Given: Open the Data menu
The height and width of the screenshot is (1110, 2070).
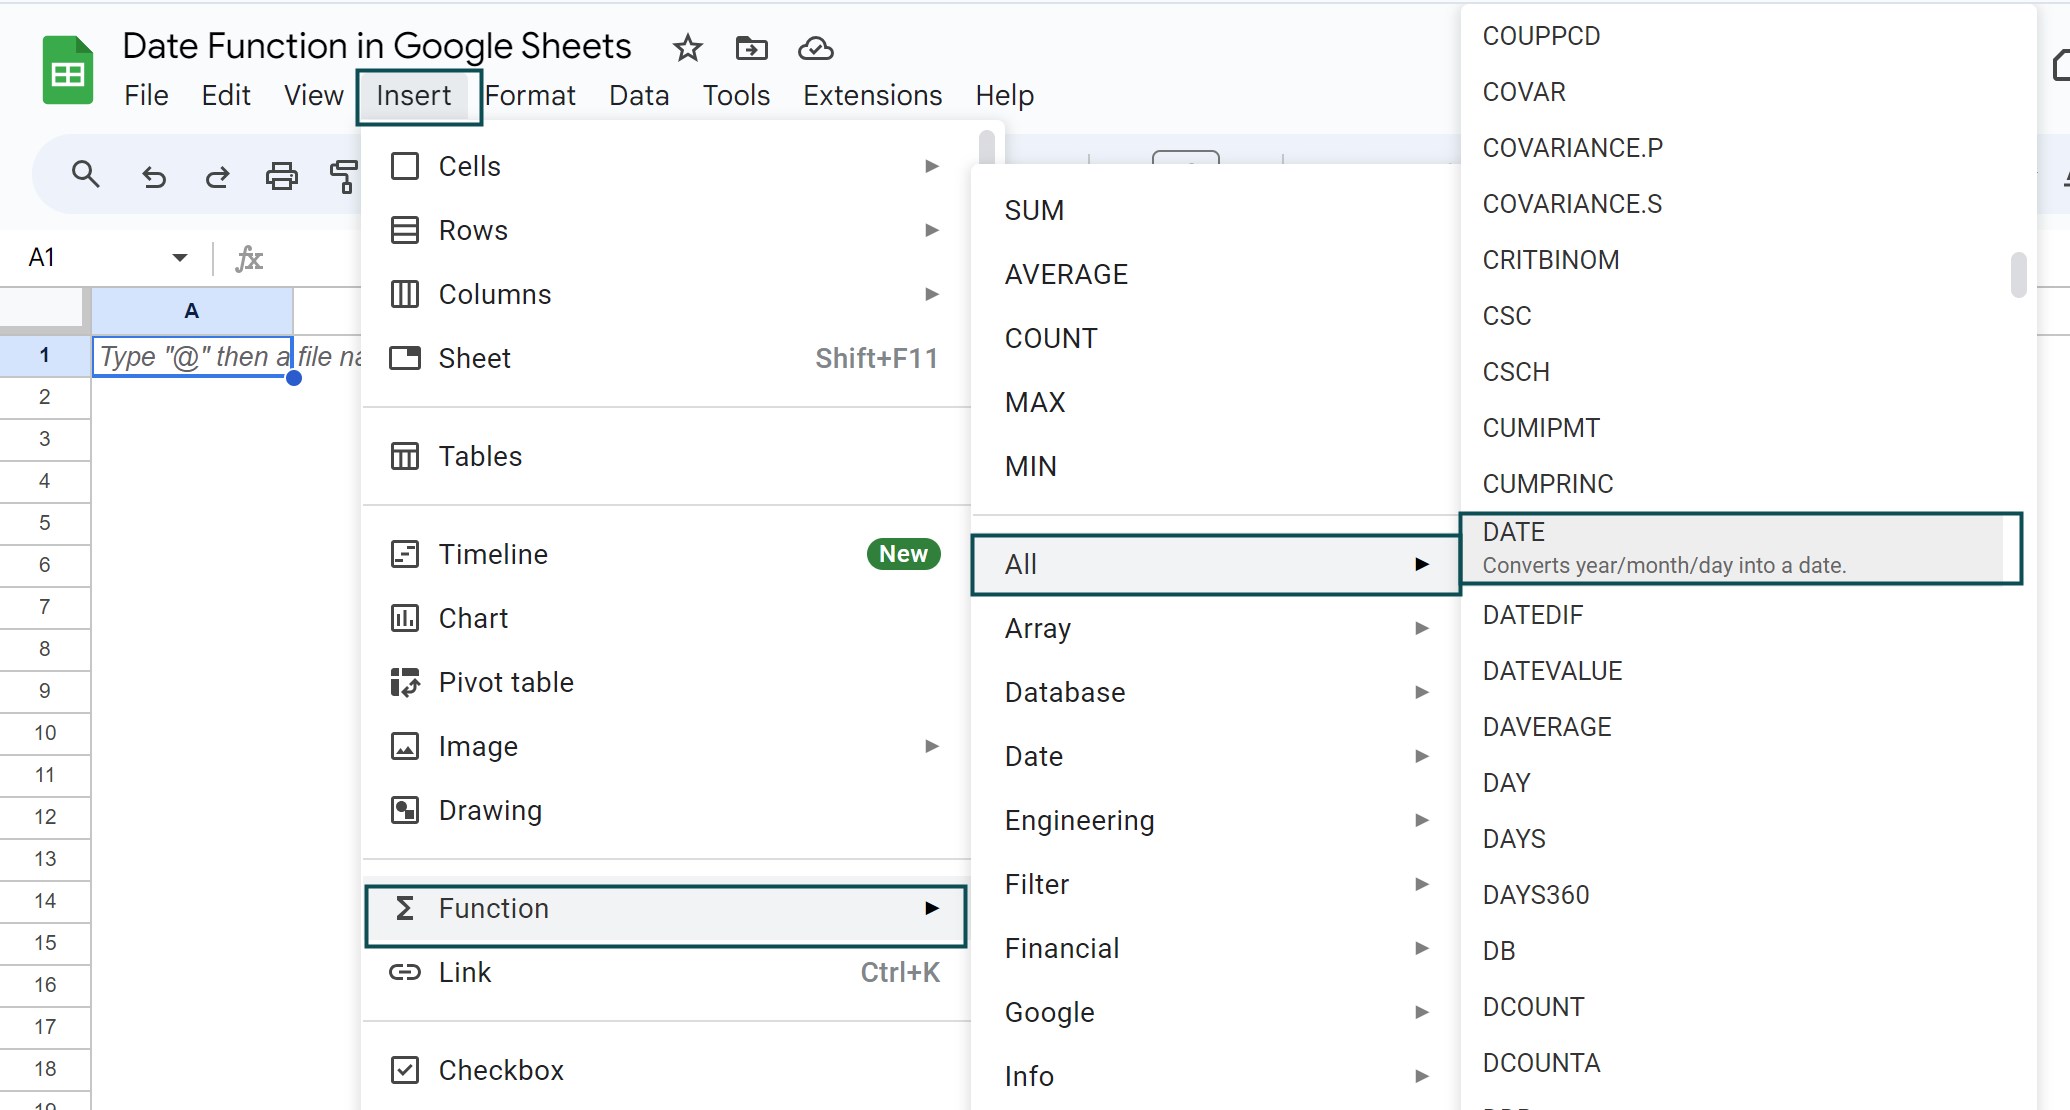Looking at the screenshot, I should 639,95.
